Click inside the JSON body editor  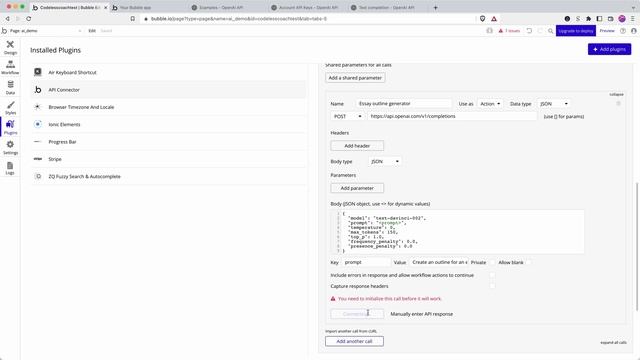tap(457, 232)
